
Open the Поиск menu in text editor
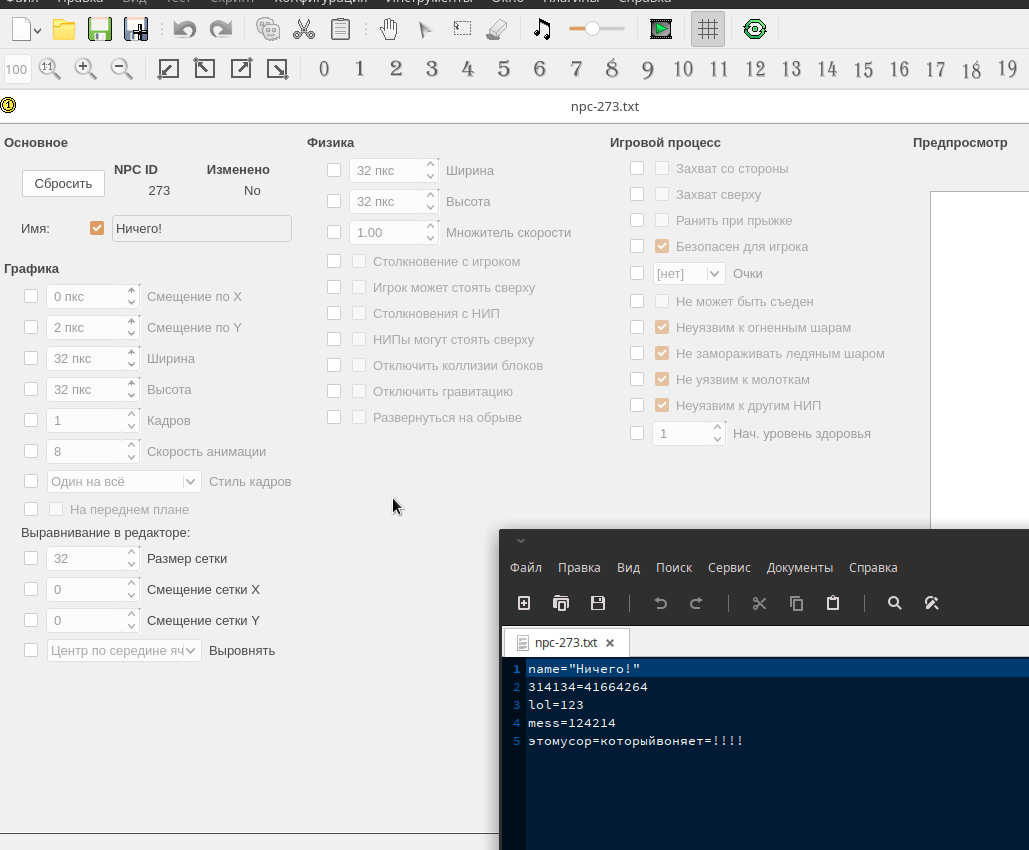click(674, 568)
